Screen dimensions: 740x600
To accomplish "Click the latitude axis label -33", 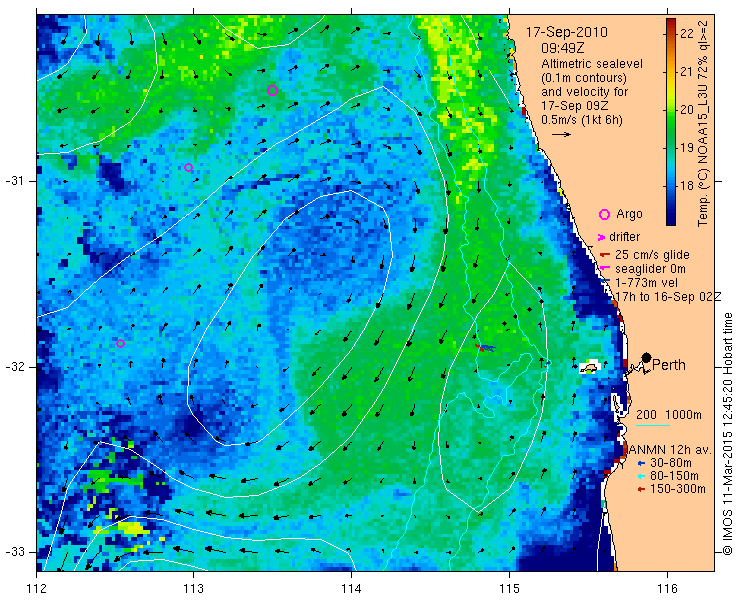I will coord(15,552).
